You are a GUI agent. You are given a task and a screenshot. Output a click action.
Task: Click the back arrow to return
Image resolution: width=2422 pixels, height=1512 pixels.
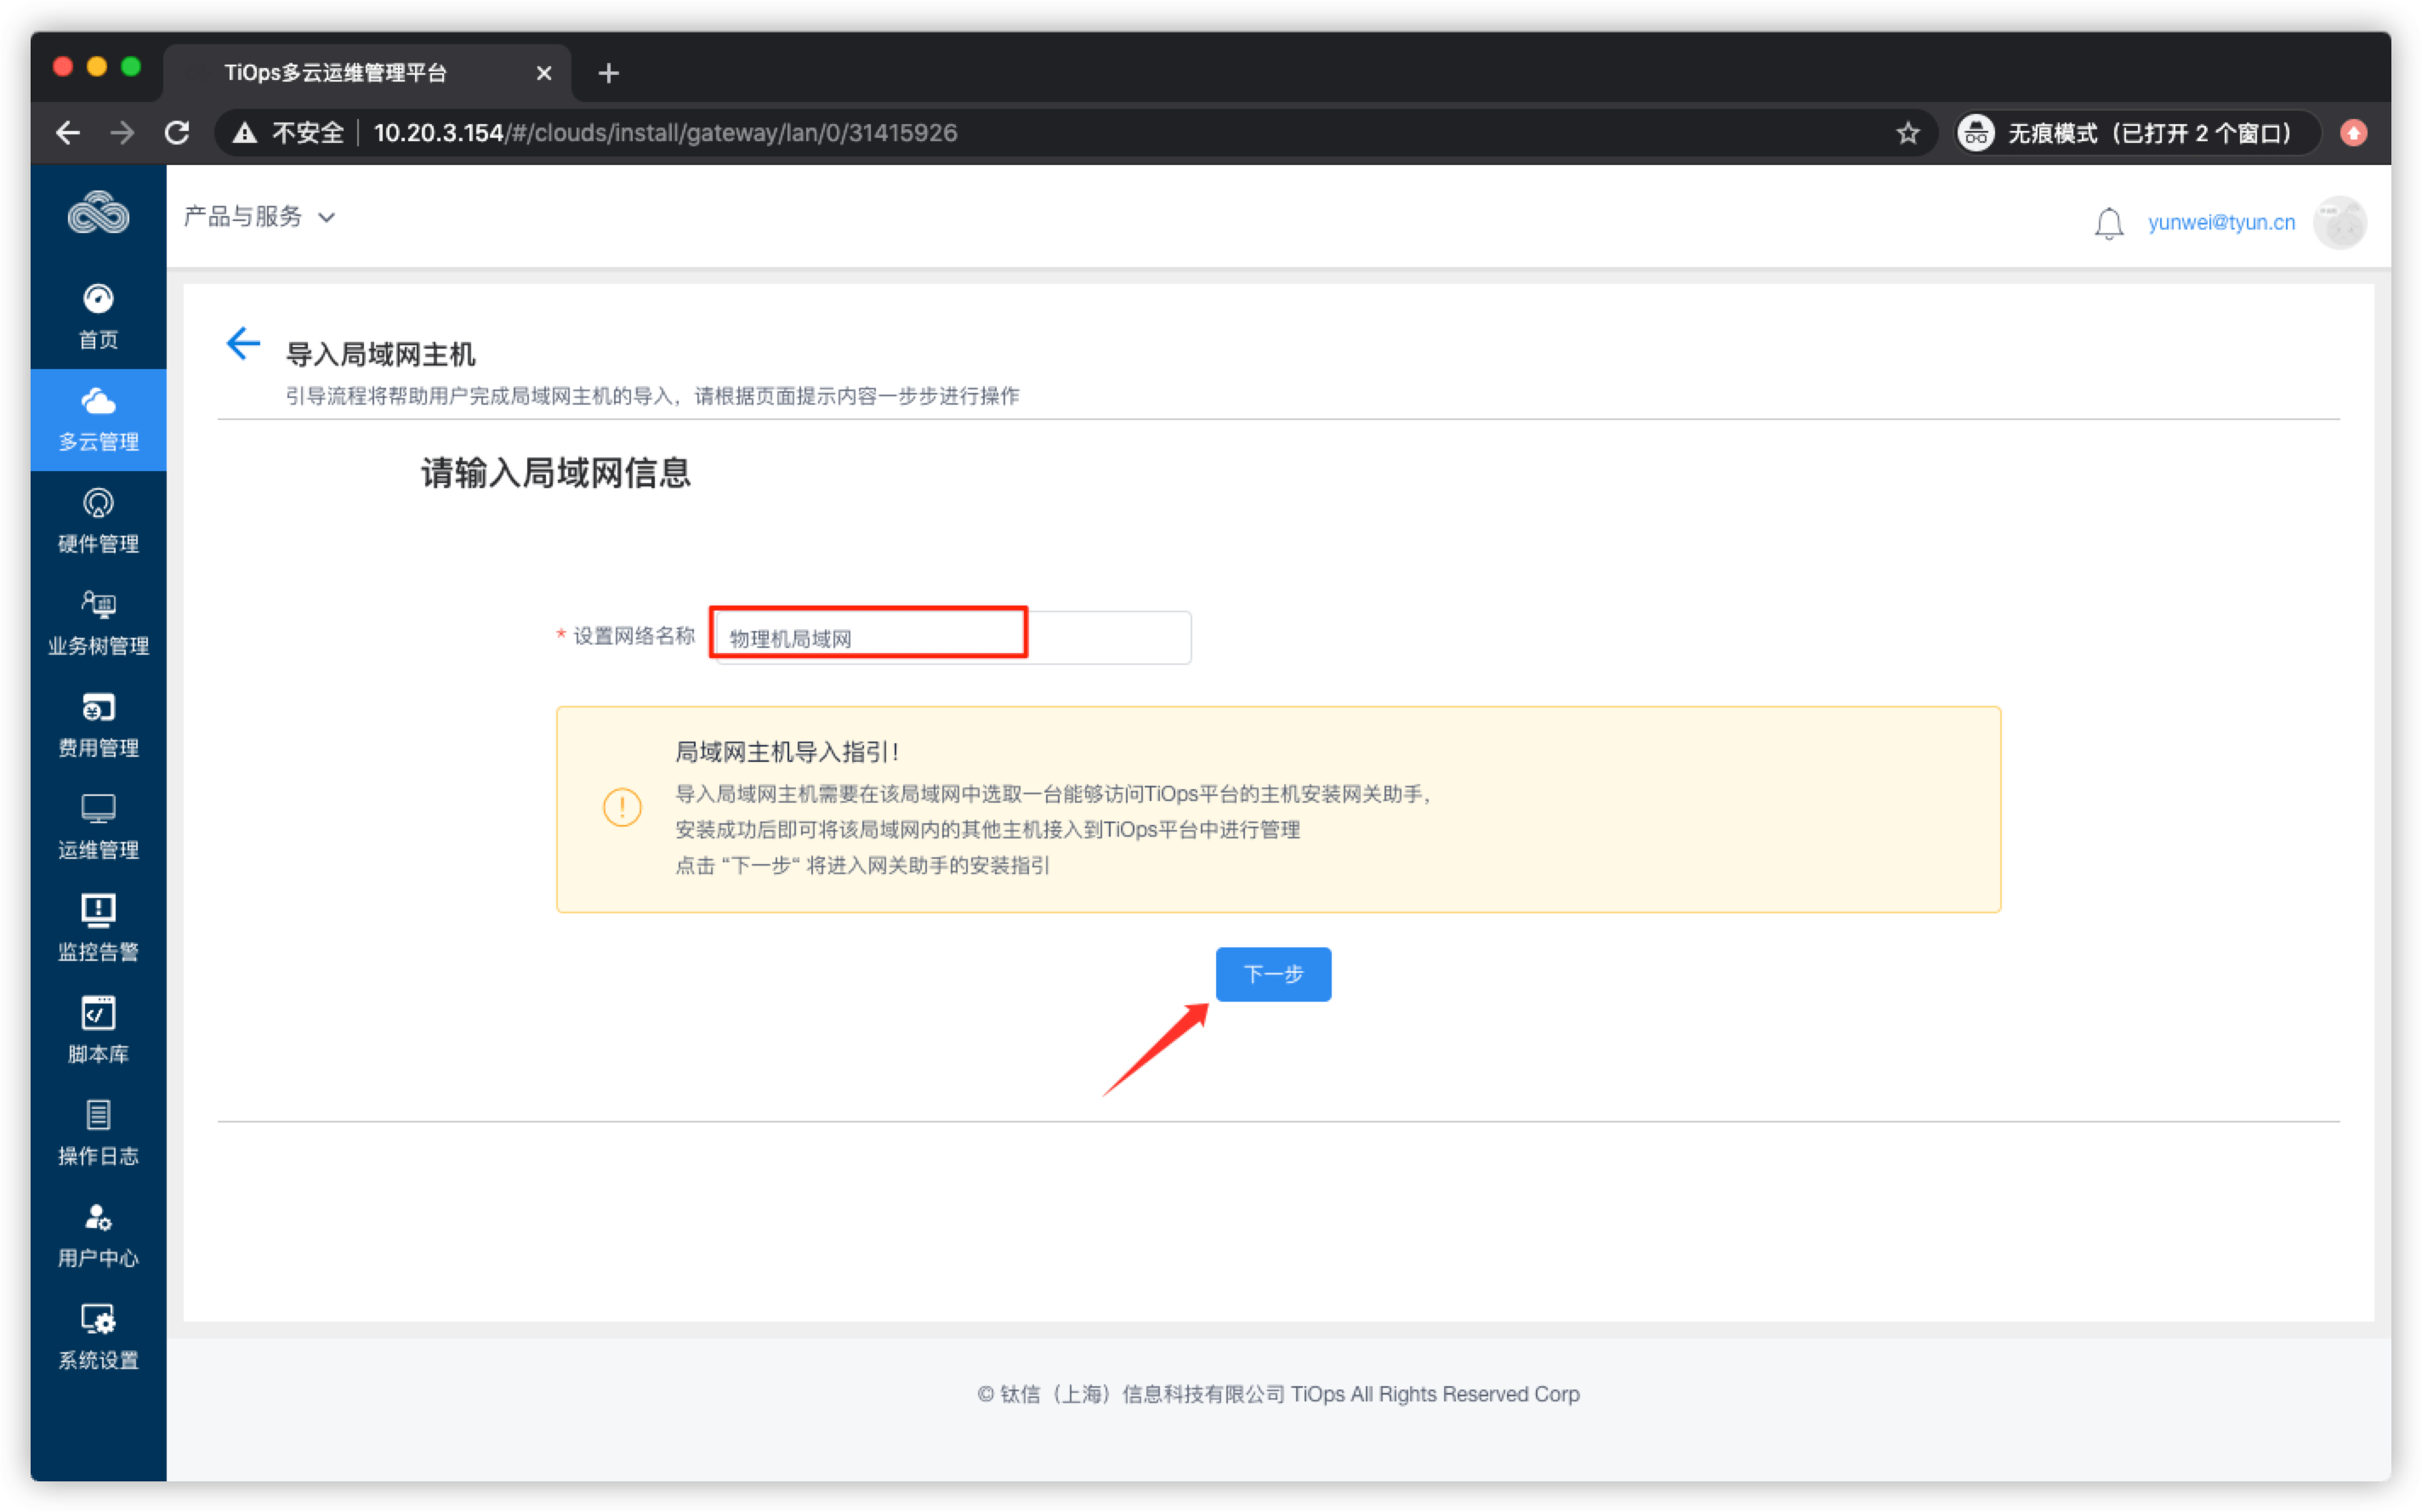click(241, 347)
